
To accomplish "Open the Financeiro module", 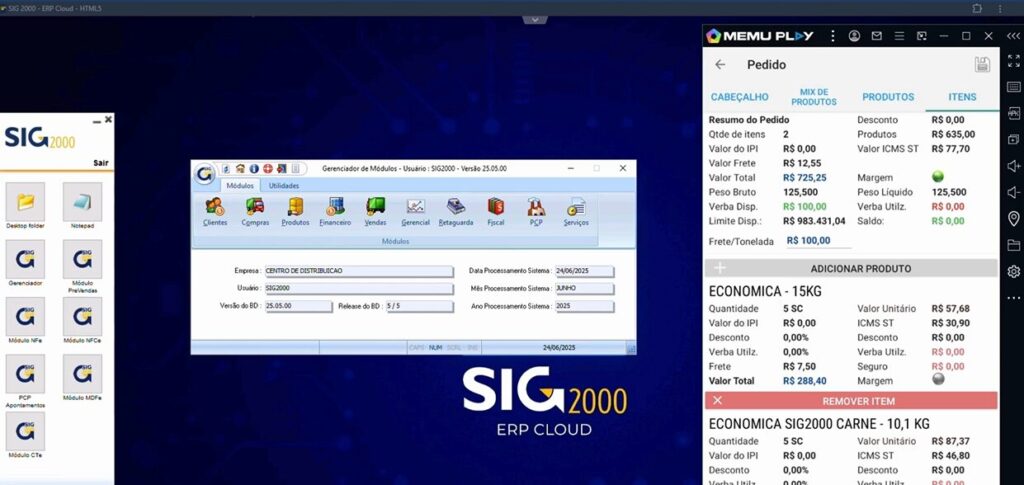I will pyautogui.click(x=335, y=211).
